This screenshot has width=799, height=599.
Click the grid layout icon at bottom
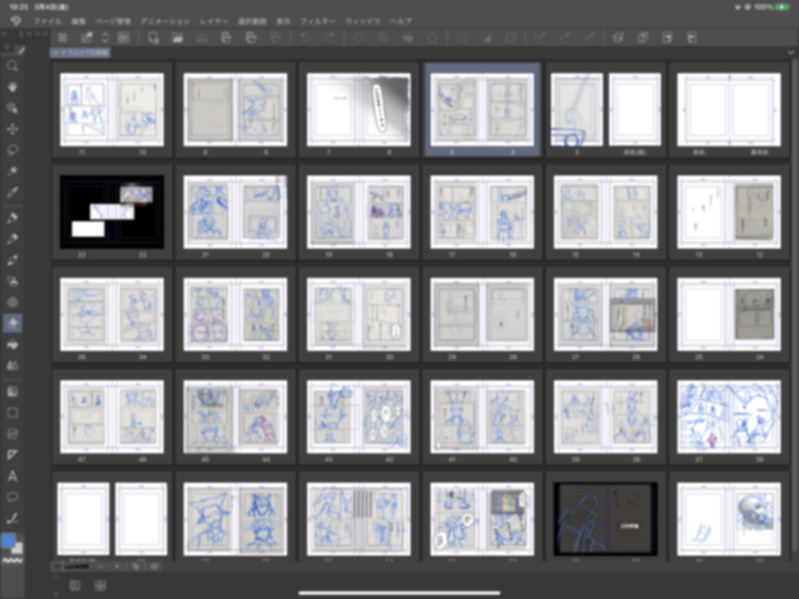(x=100, y=586)
